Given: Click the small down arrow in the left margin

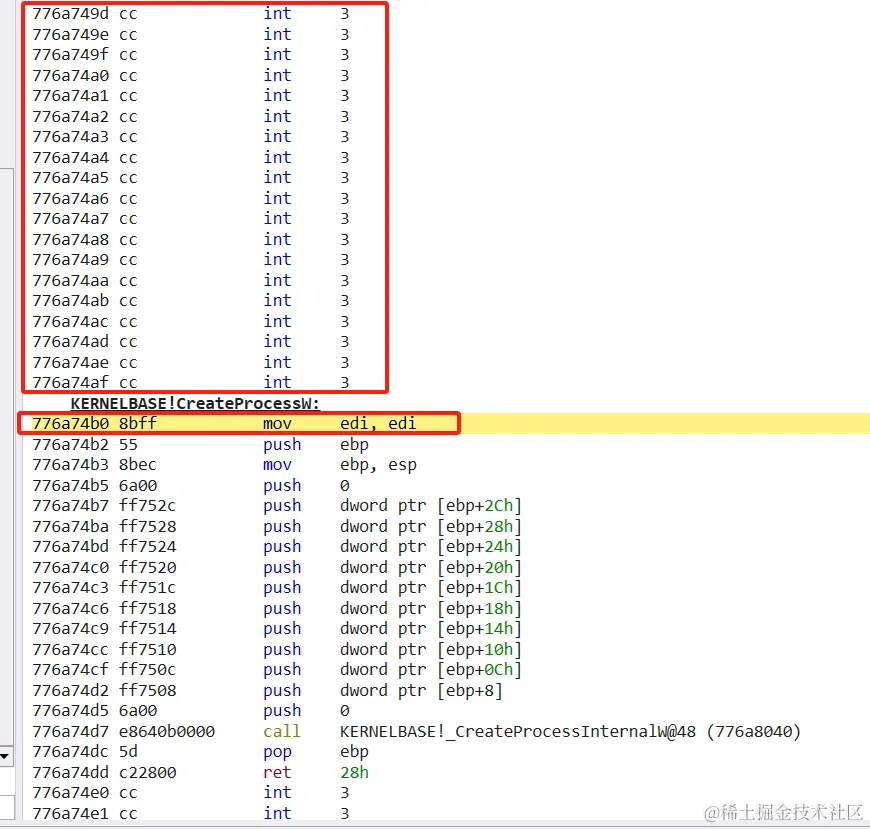Looking at the screenshot, I should tap(5, 756).
